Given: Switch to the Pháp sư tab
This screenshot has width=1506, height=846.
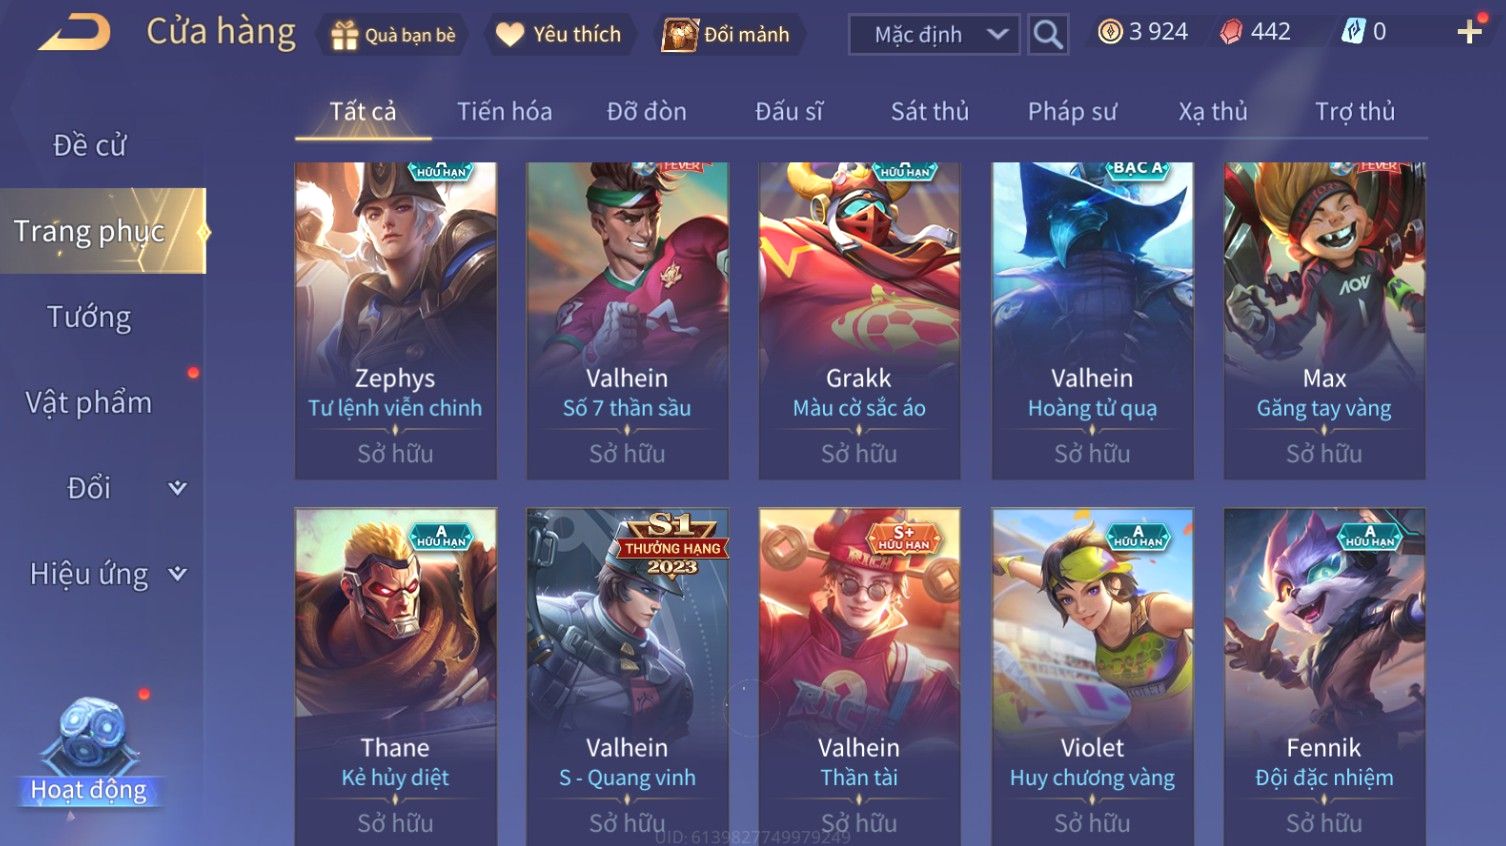Looking at the screenshot, I should point(1072,111).
